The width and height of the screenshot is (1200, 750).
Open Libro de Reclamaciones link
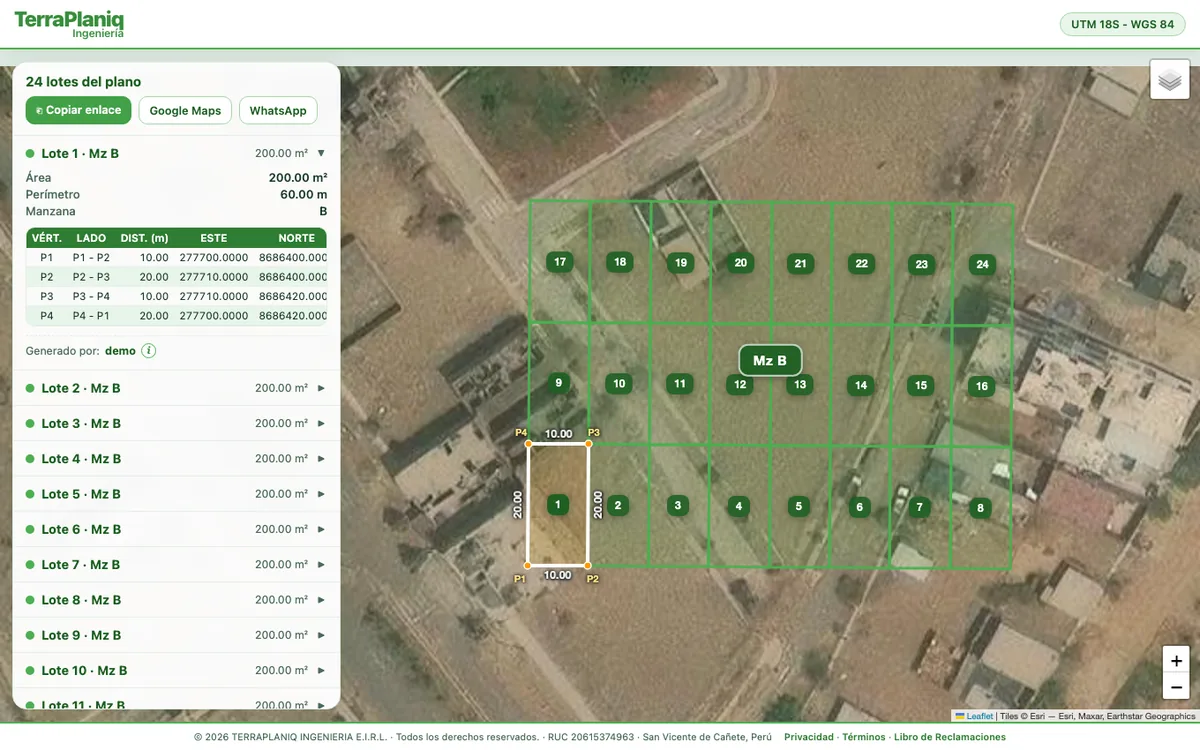pyautogui.click(x=950, y=737)
